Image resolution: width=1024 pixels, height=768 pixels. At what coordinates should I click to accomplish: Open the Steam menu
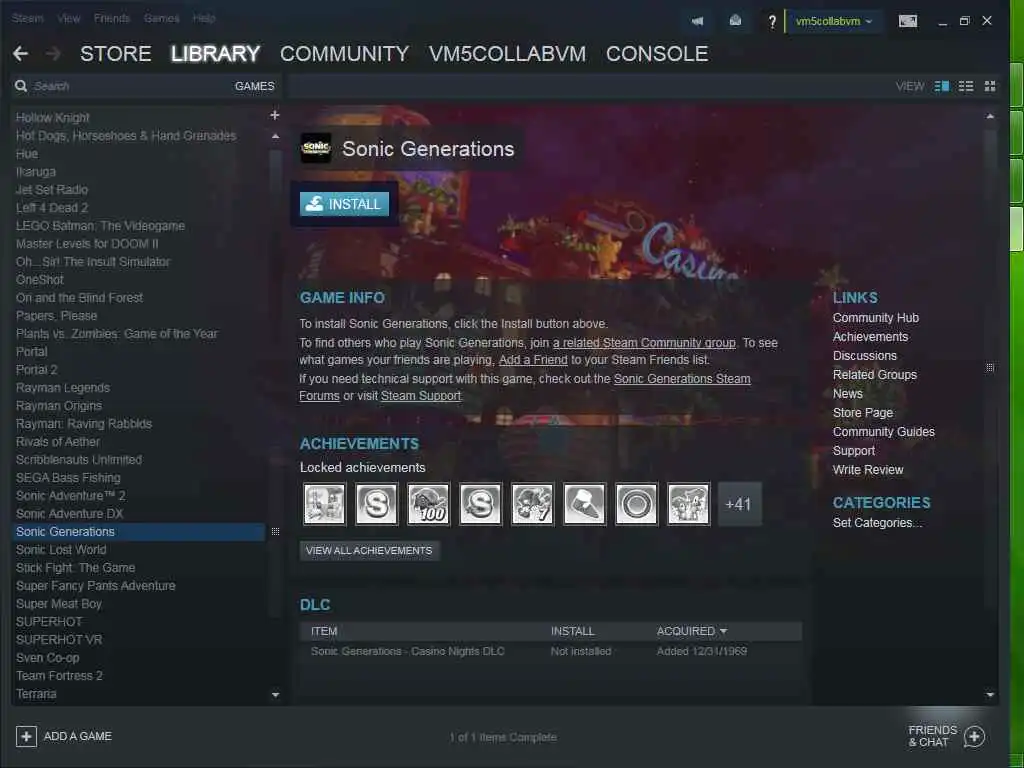click(27, 18)
